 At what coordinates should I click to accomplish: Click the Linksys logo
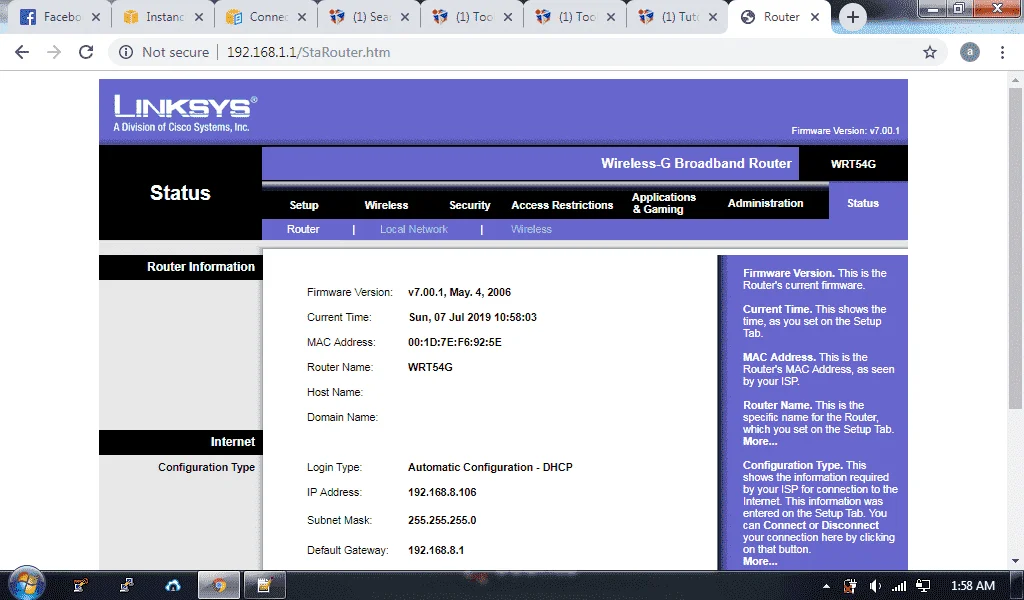click(x=185, y=113)
